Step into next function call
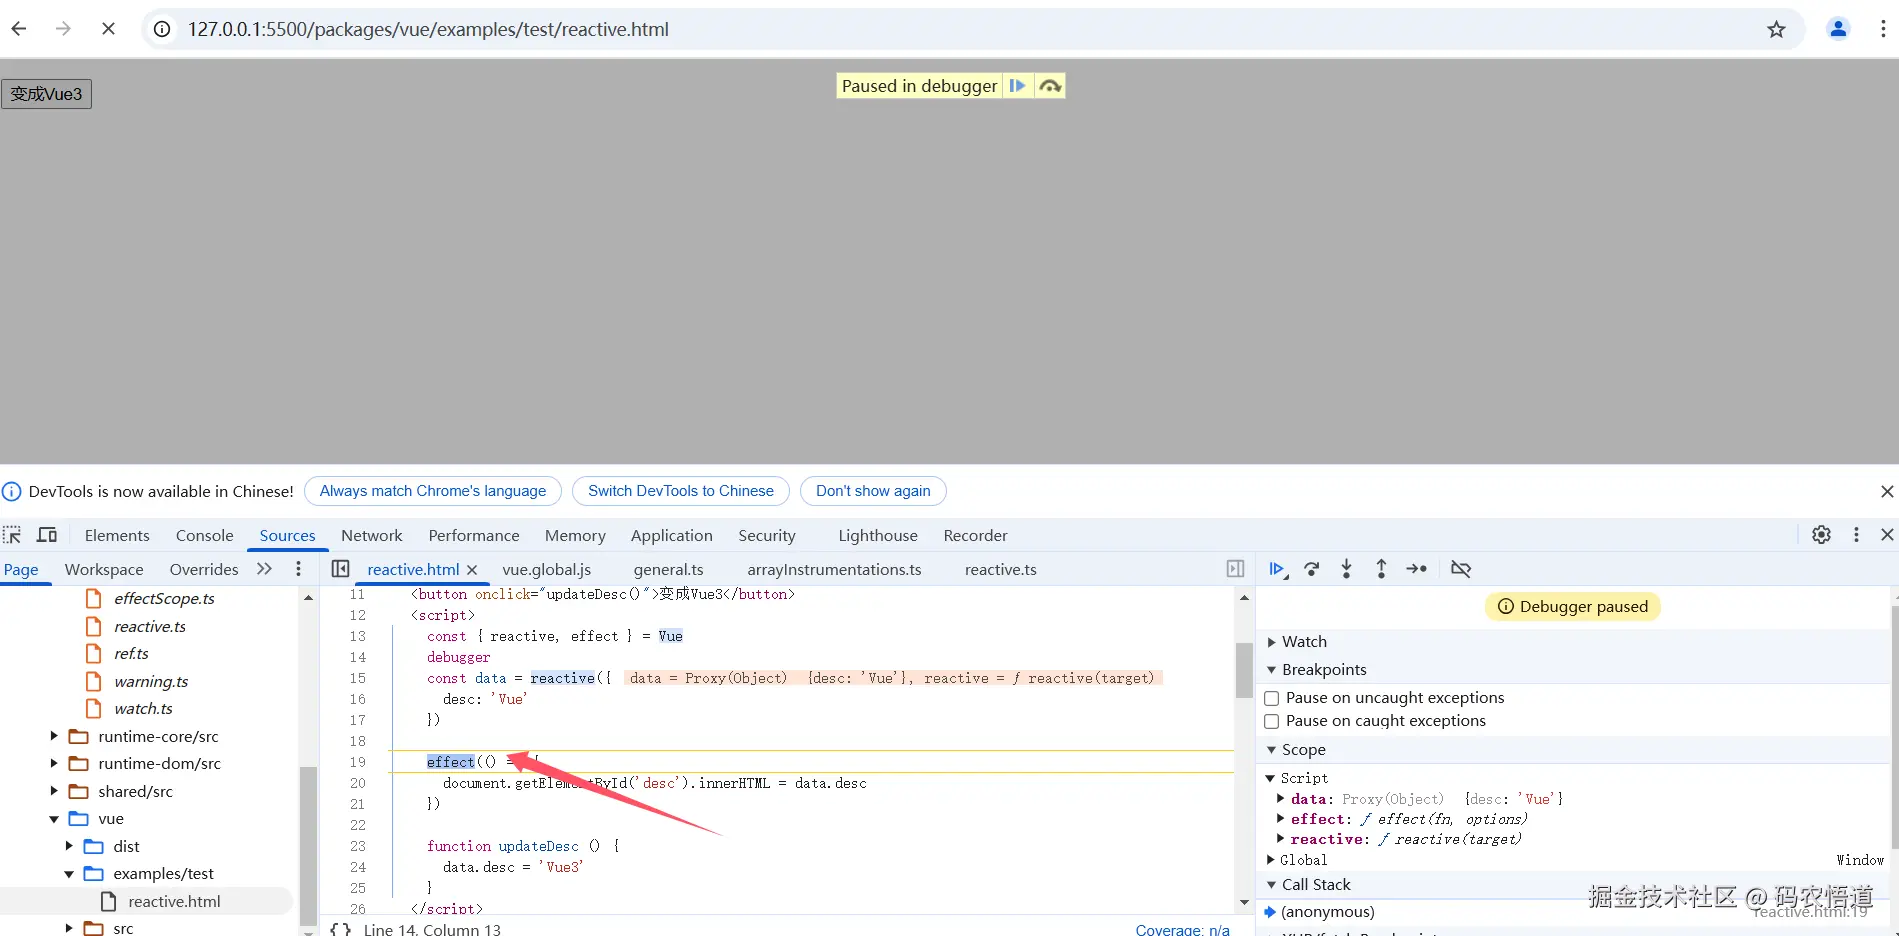The width and height of the screenshot is (1899, 936). pos(1347,569)
